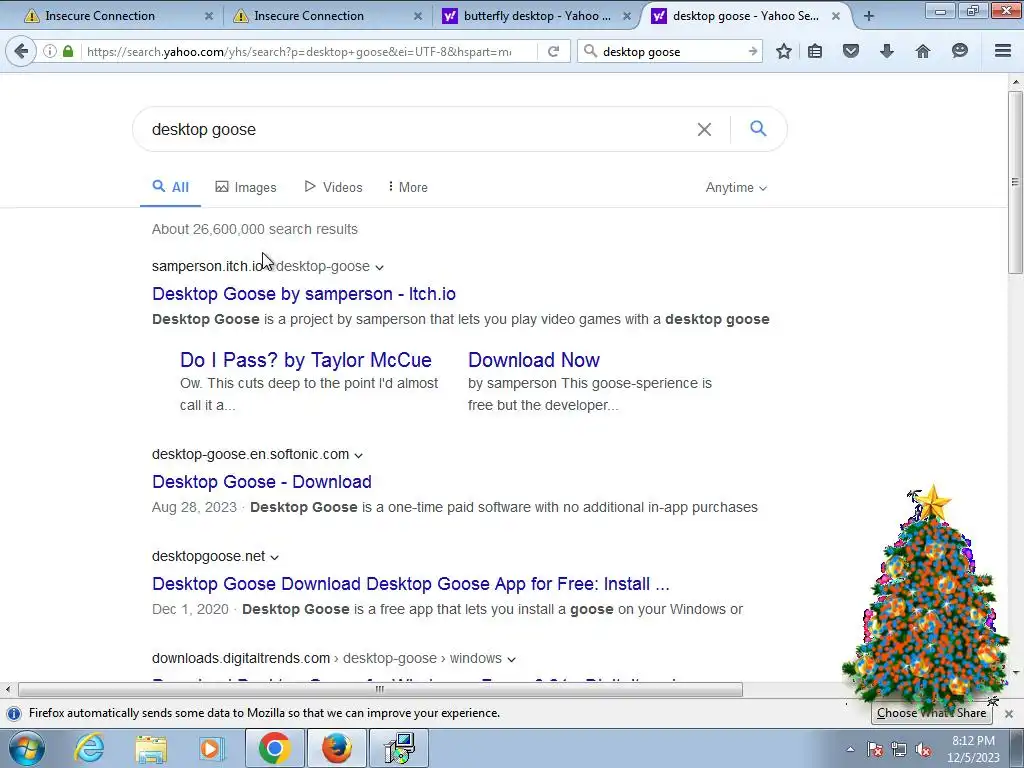The height and width of the screenshot is (768, 1024).
Task: Expand downloads.digitaltrends.com result chevron
Action: point(511,659)
